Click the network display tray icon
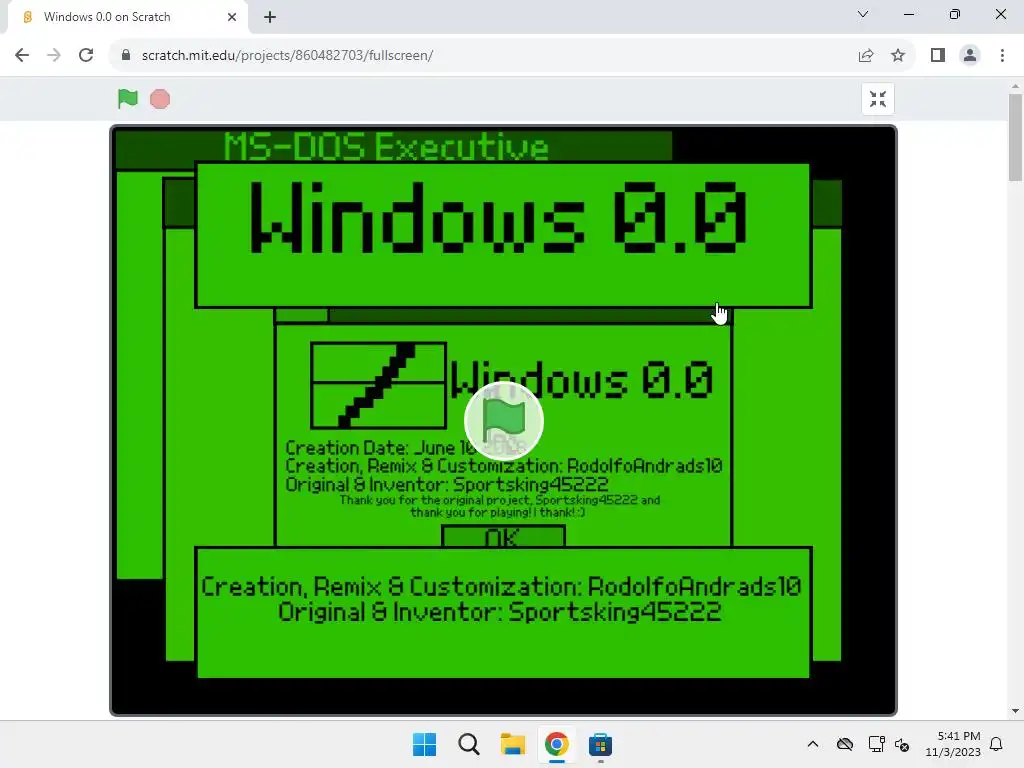1024x768 pixels. coord(876,744)
